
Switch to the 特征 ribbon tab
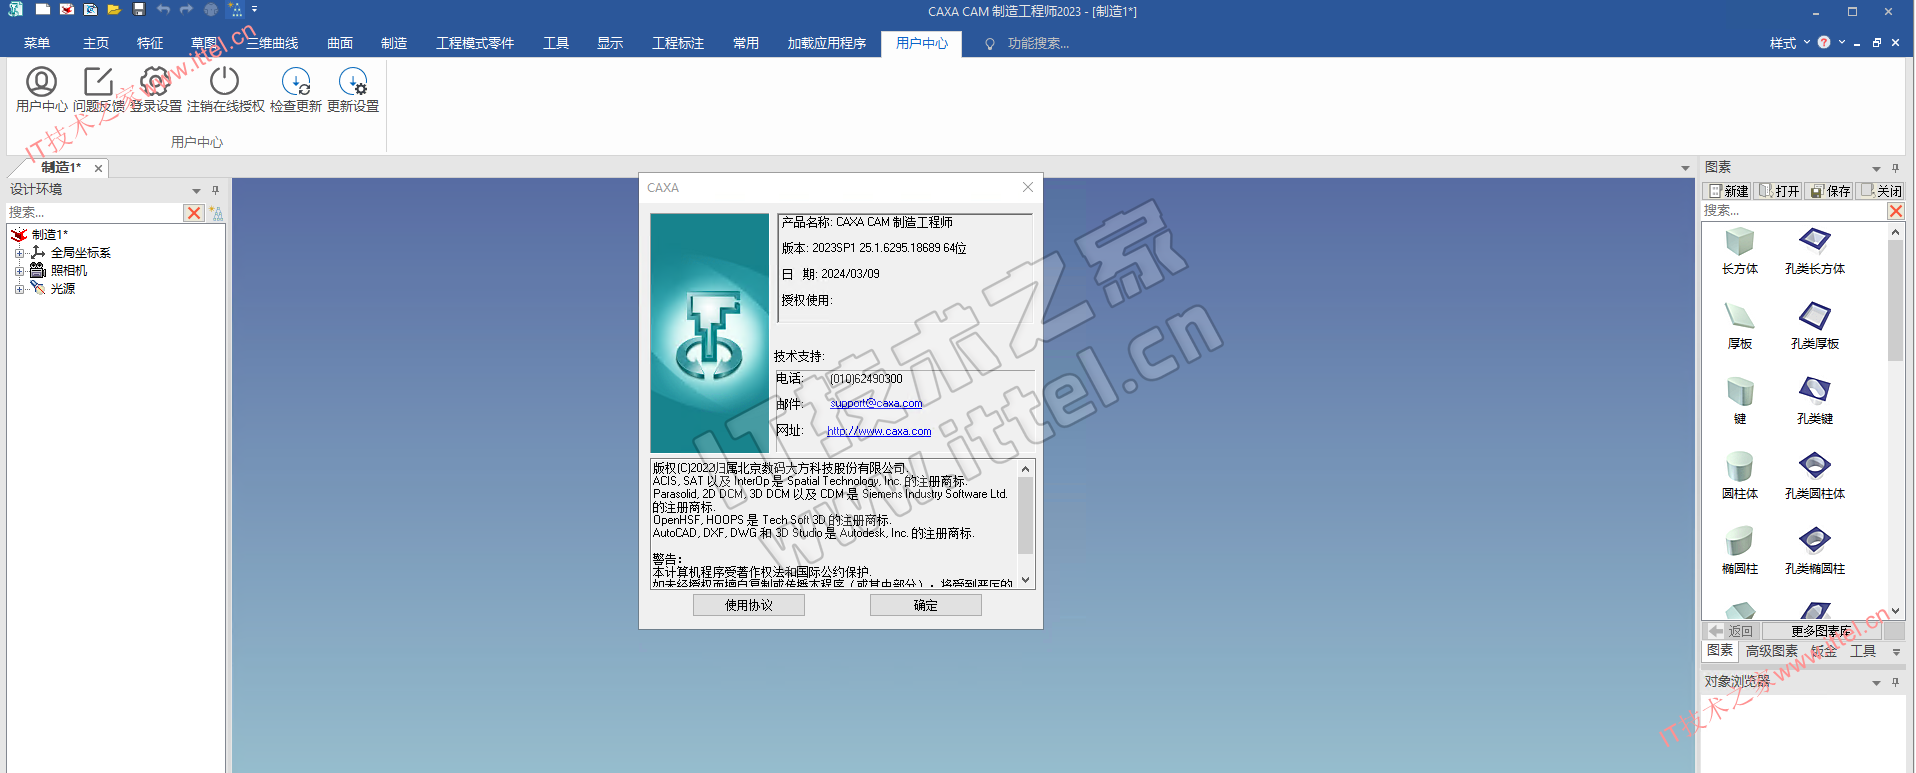tap(150, 43)
